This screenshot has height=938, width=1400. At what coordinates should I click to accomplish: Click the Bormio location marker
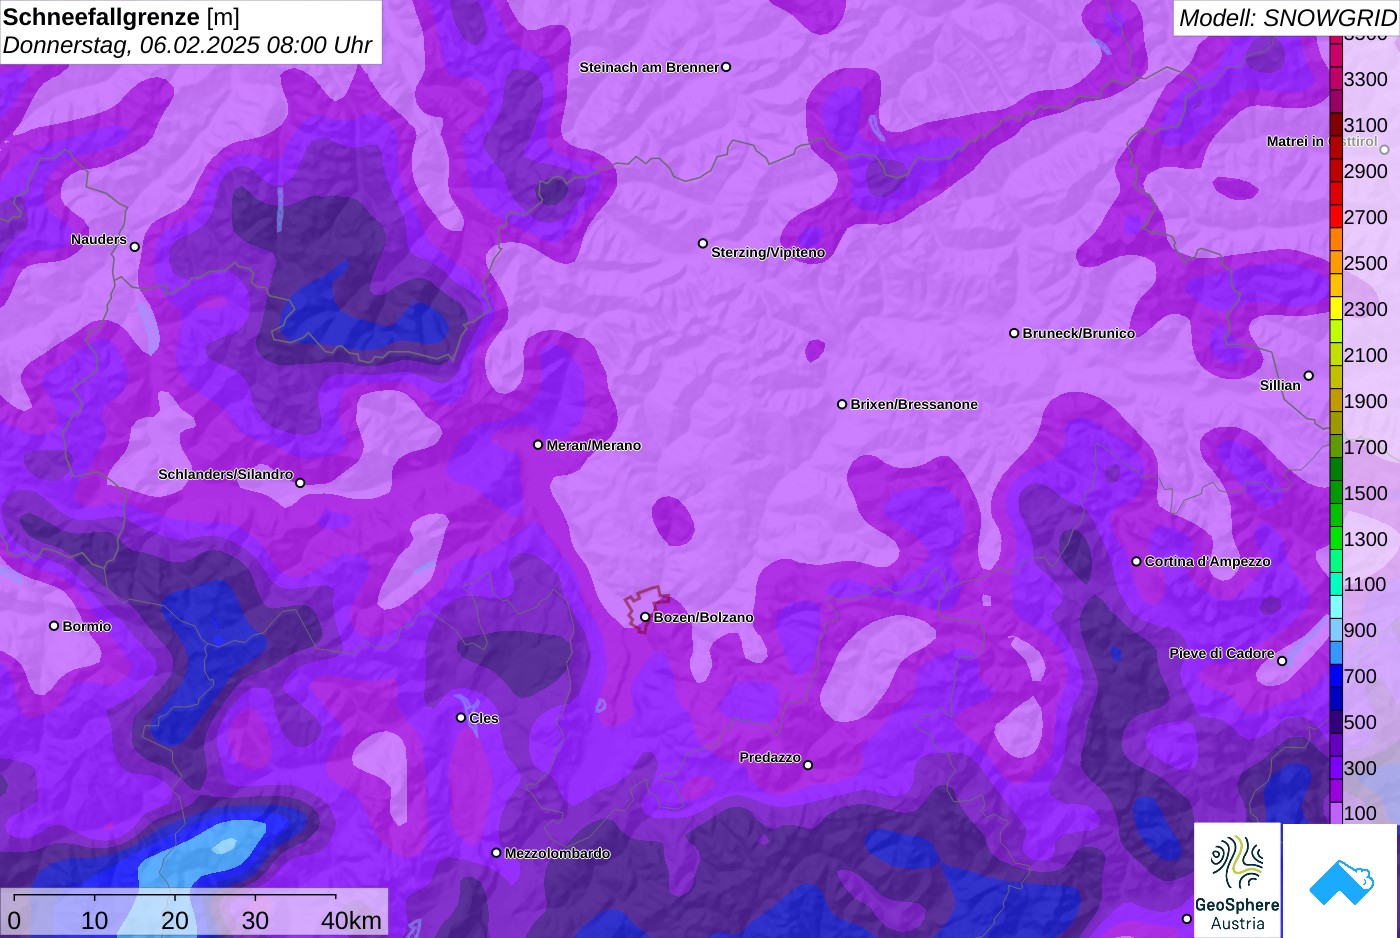tap(54, 626)
